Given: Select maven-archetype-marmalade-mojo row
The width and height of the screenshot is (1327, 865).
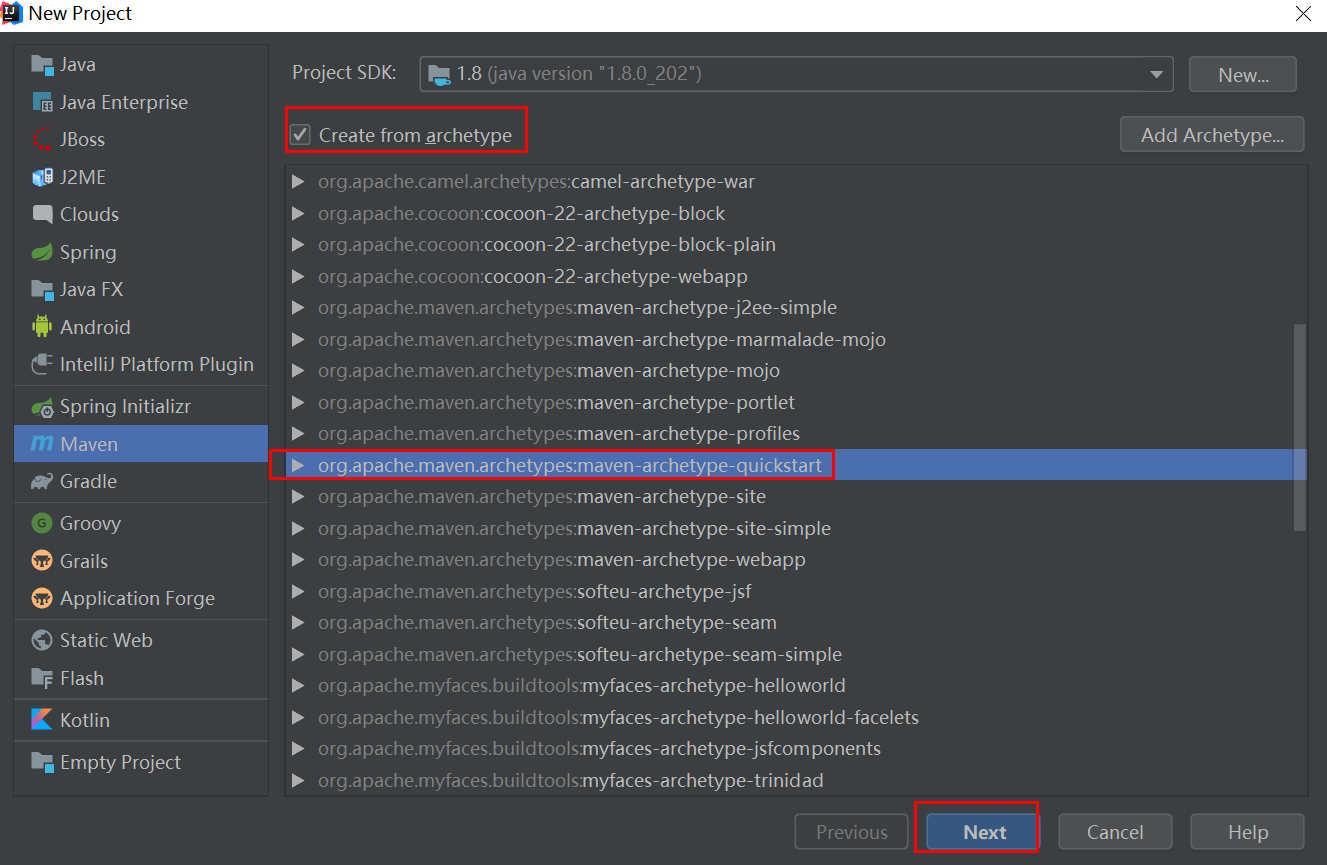Looking at the screenshot, I should (796, 339).
